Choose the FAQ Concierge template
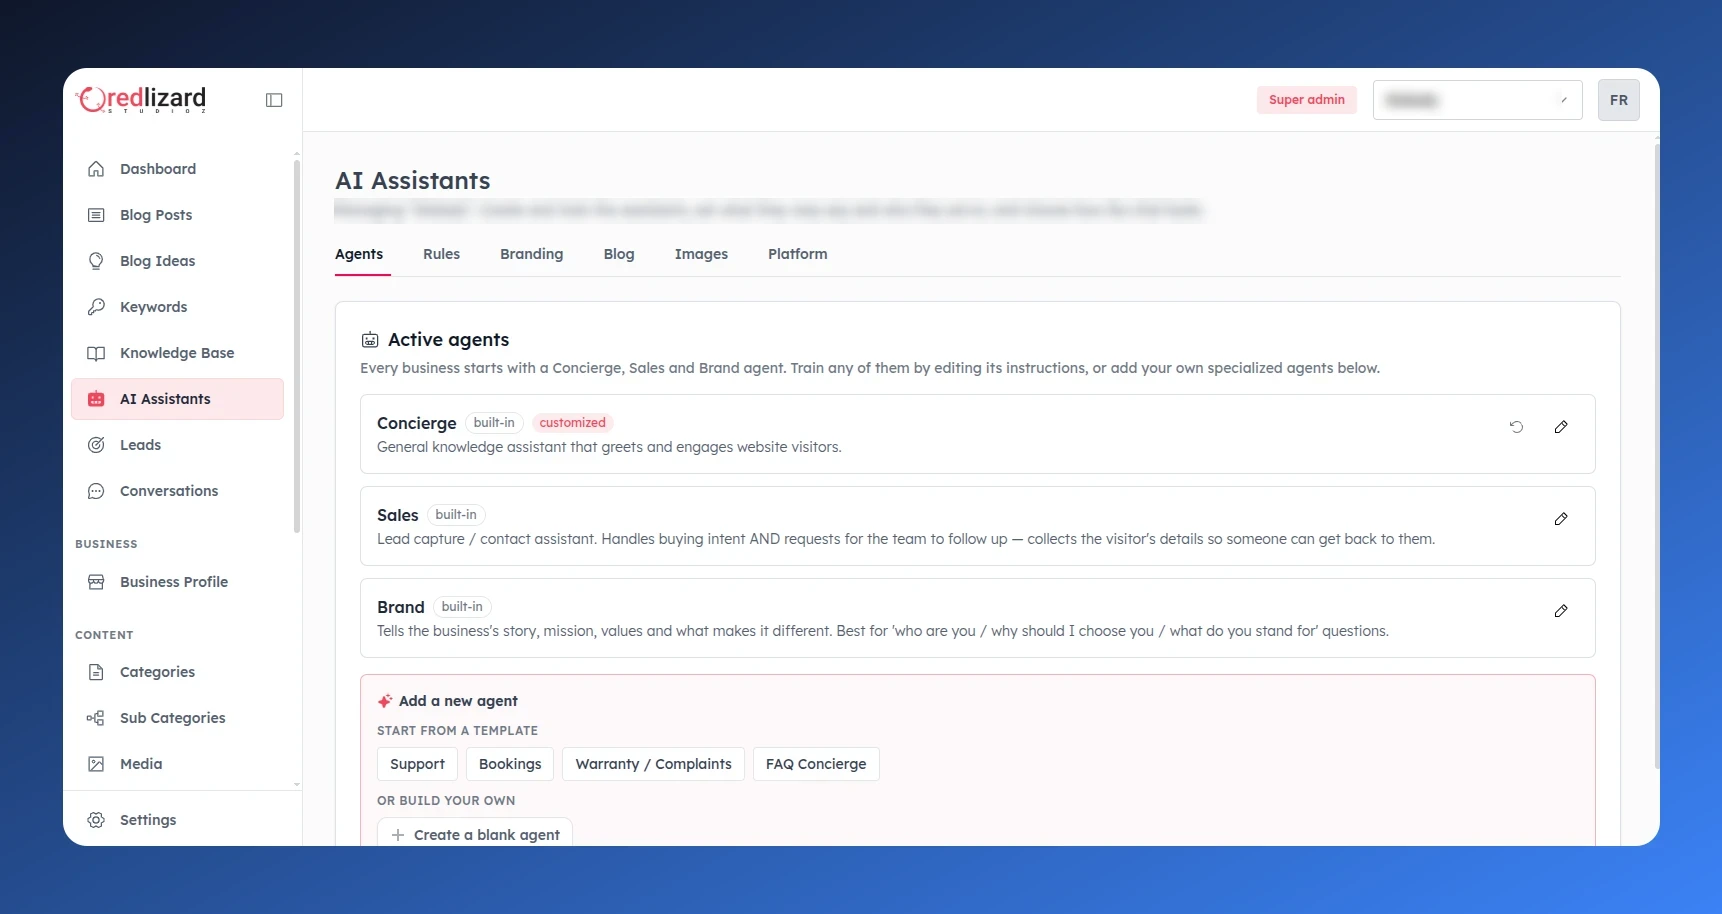 click(816, 764)
